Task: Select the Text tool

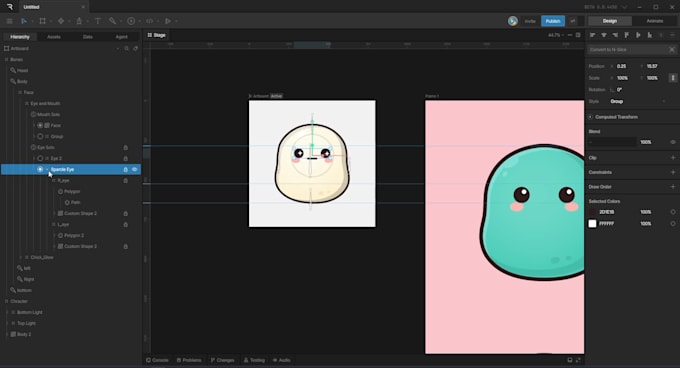Action: pos(98,21)
